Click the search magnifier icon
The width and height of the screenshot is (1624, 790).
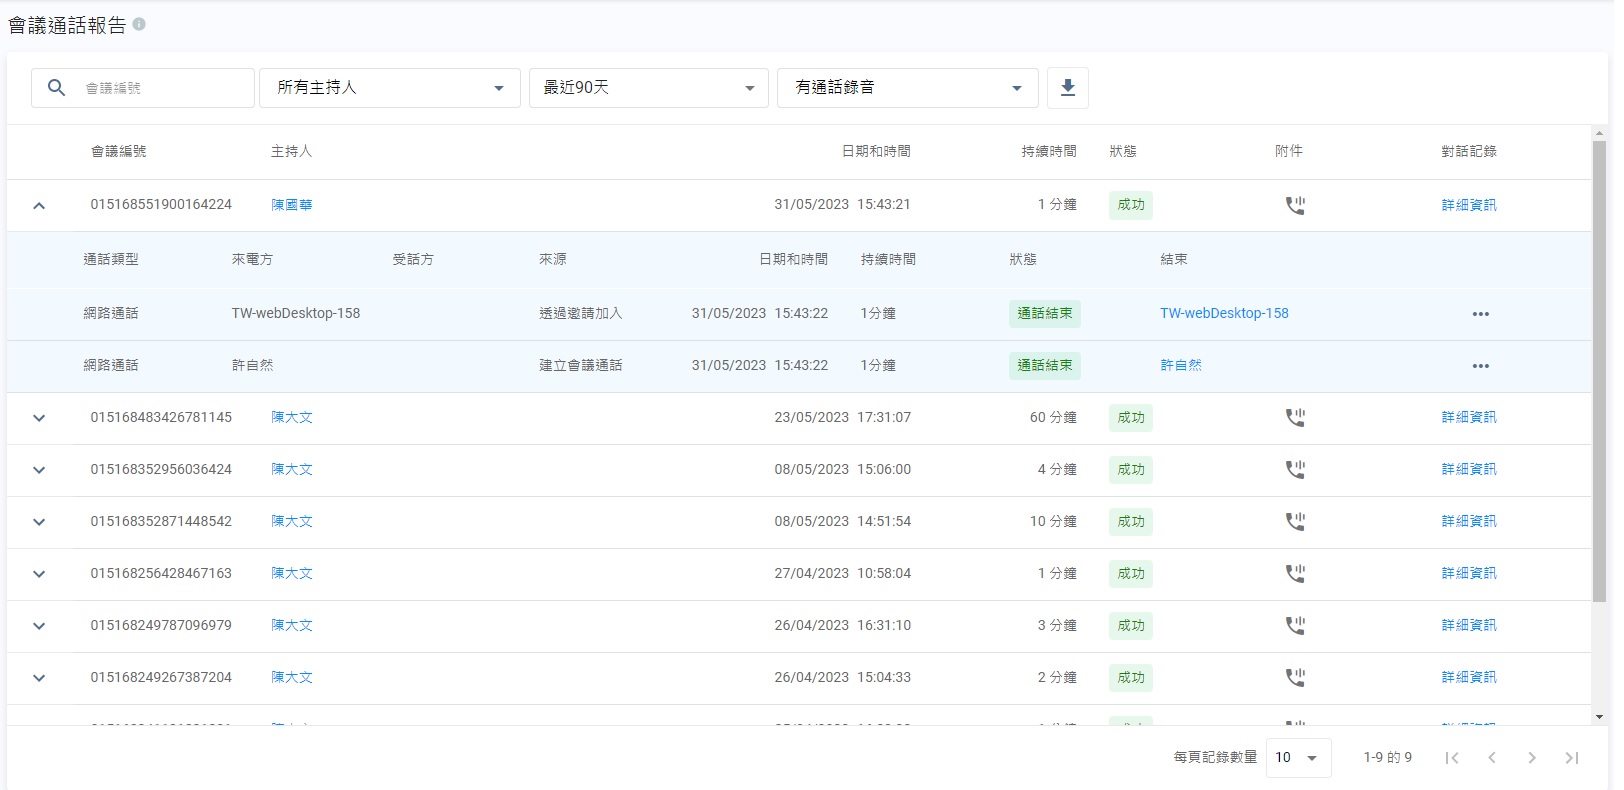pyautogui.click(x=57, y=88)
